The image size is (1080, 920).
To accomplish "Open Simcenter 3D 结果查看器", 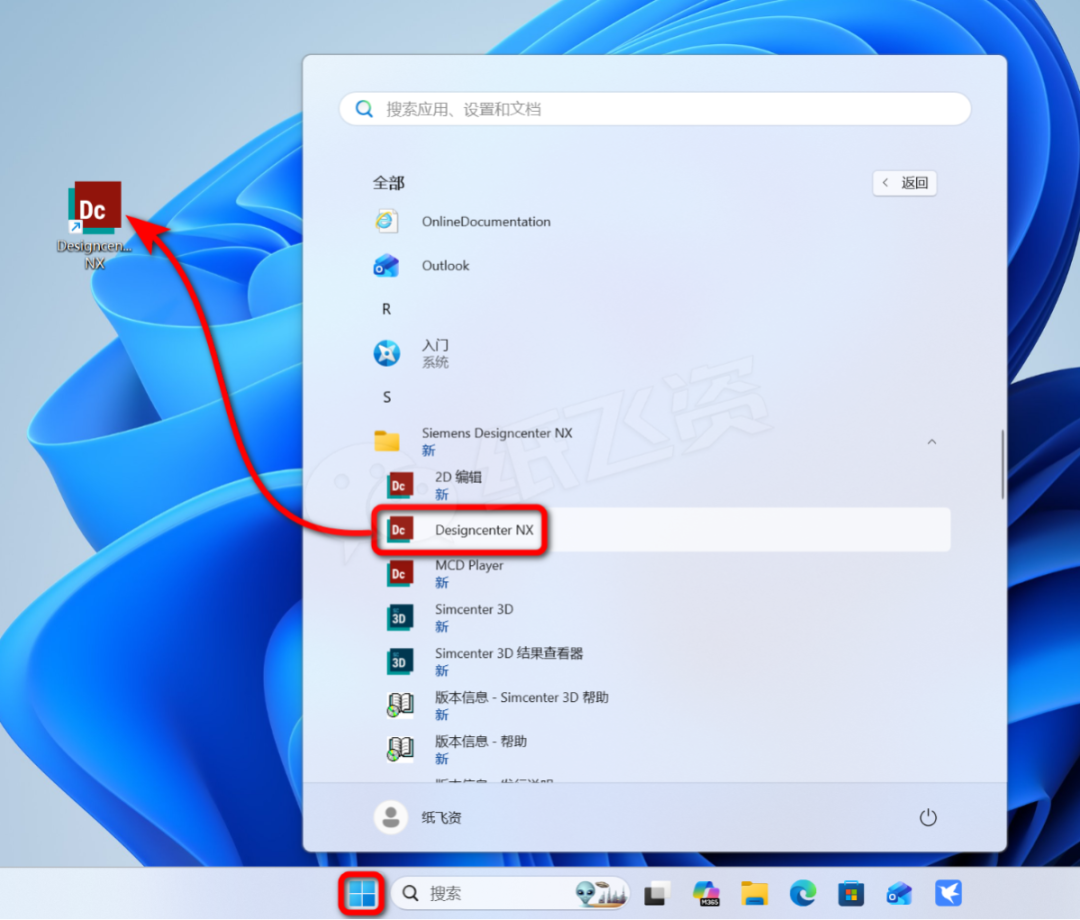I will pyautogui.click(x=508, y=661).
